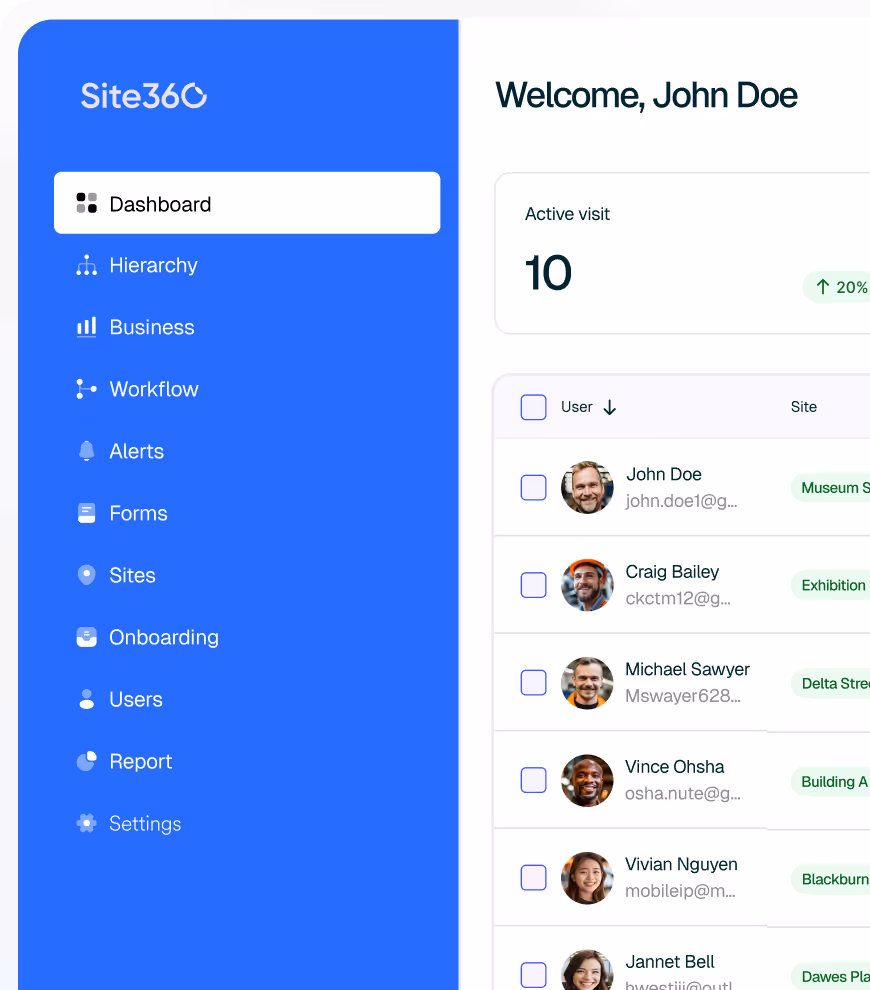Navigate to Users page

pos(247,699)
